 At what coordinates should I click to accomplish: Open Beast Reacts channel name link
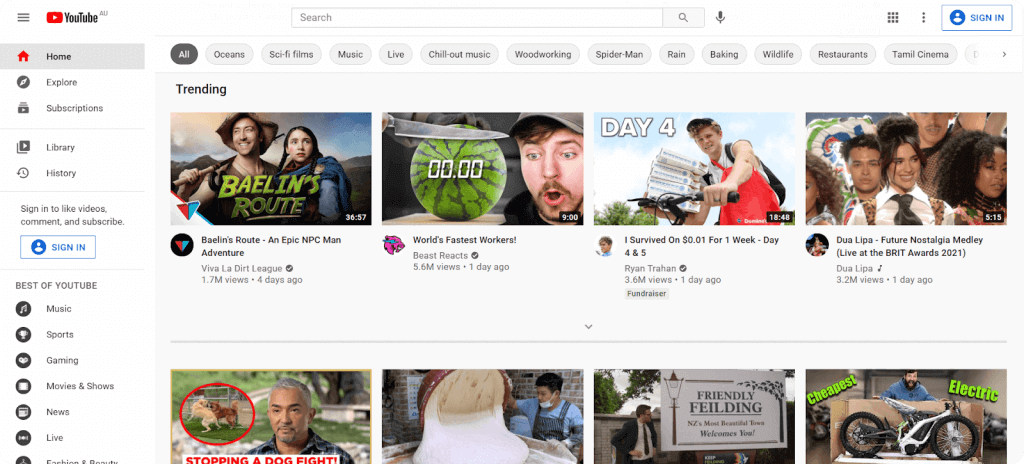pyautogui.click(x=440, y=255)
